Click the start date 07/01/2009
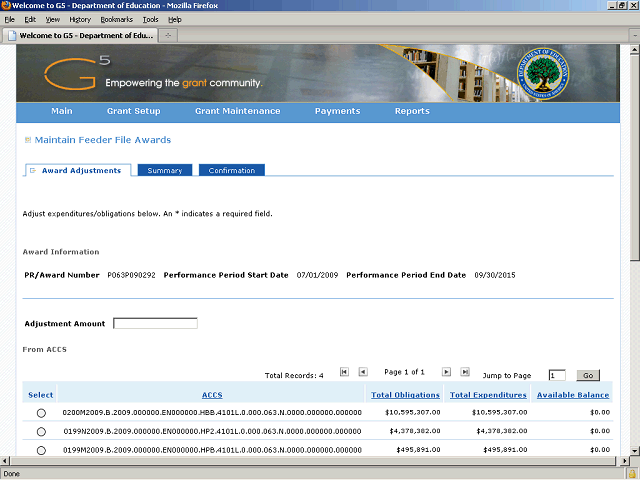Image resolution: width=640 pixels, height=480 pixels. pyautogui.click(x=318, y=275)
